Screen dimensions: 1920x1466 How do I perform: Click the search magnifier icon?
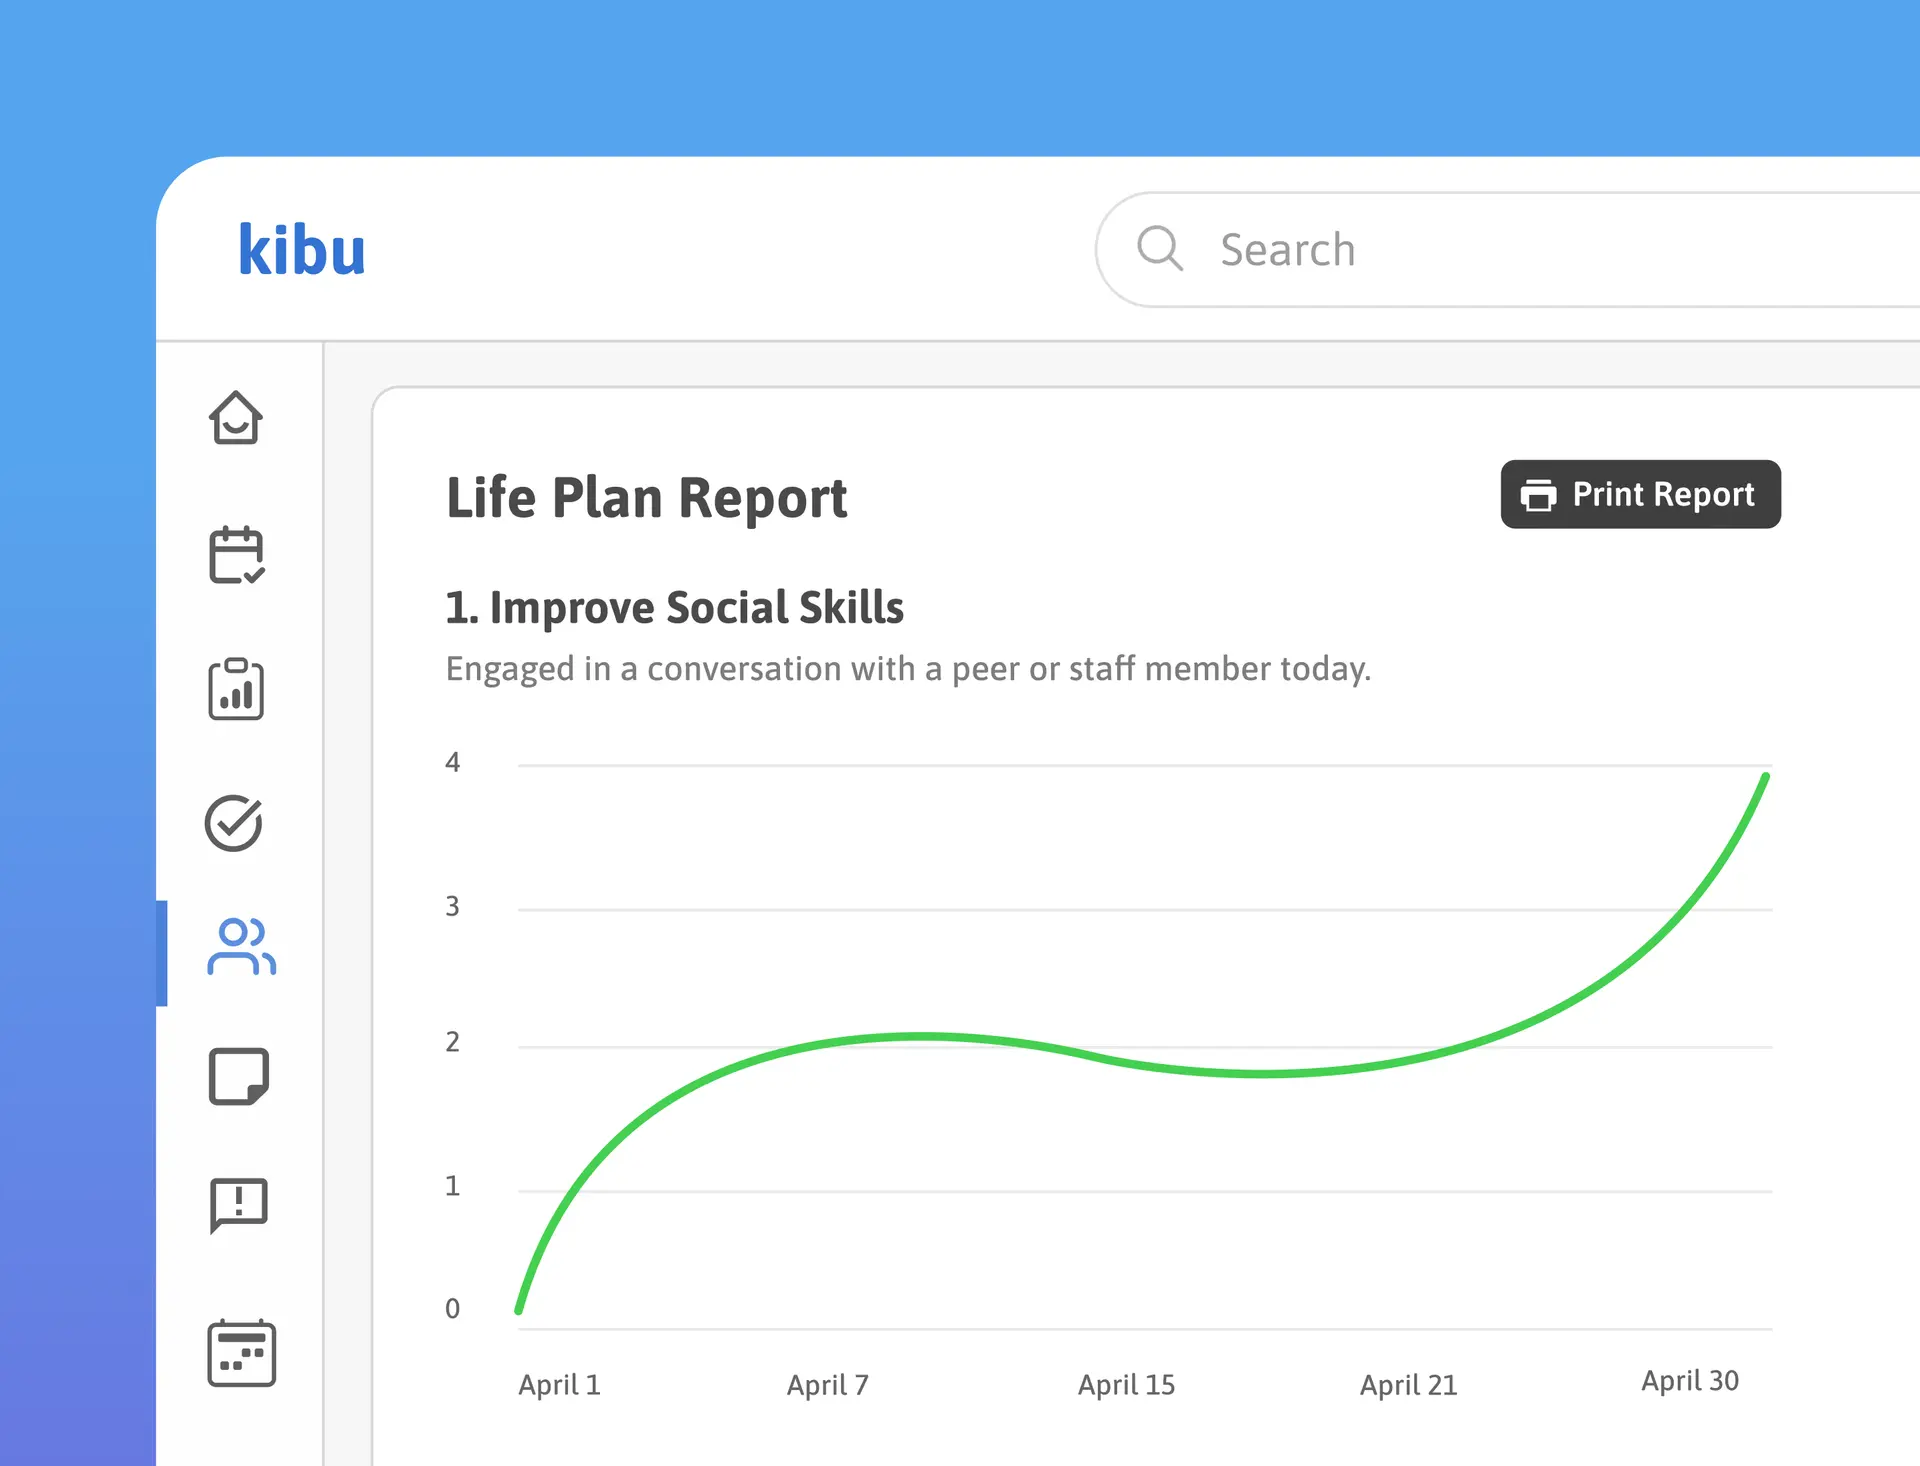pos(1160,249)
